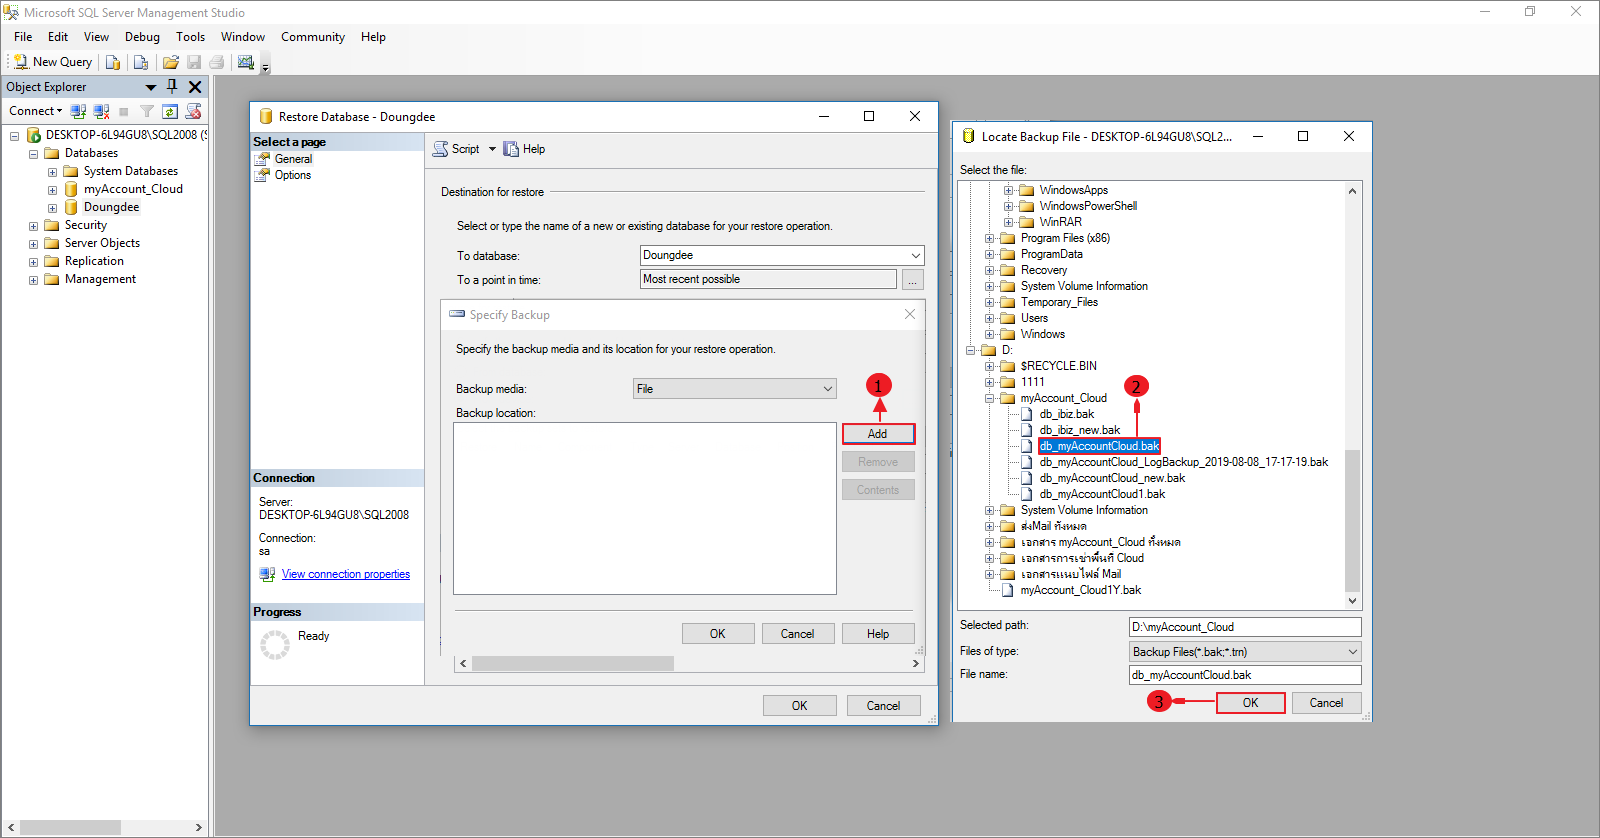
Task: Expand the System Databases node
Action: [52, 172]
